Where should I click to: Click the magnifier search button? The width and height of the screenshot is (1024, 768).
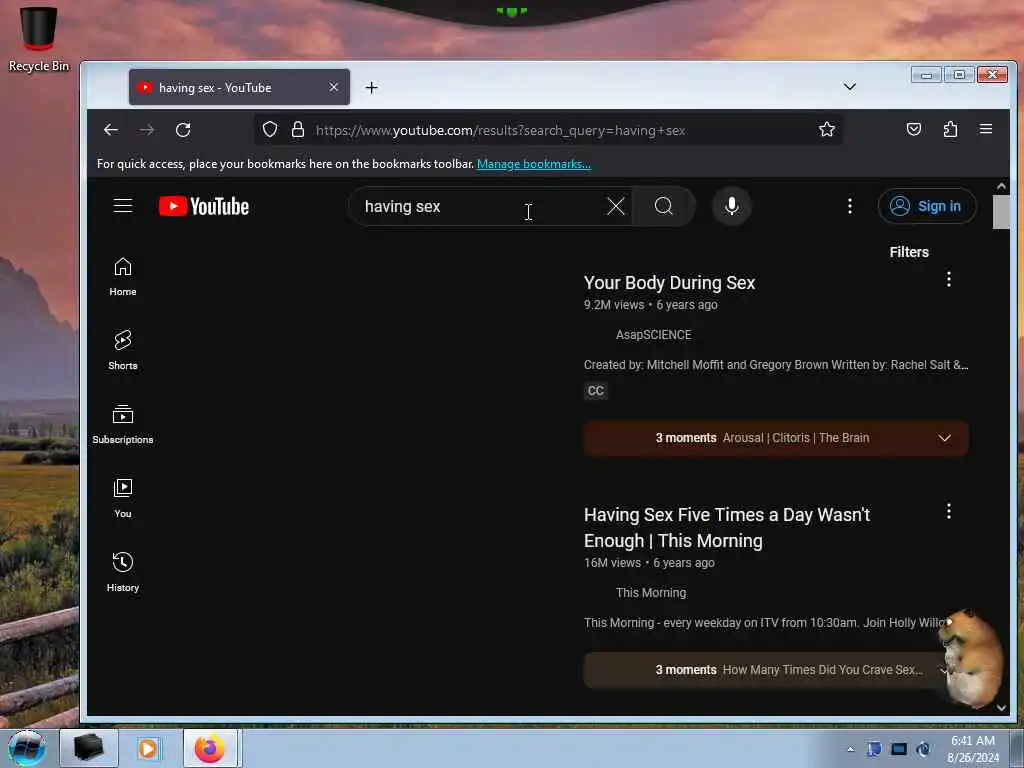(664, 206)
